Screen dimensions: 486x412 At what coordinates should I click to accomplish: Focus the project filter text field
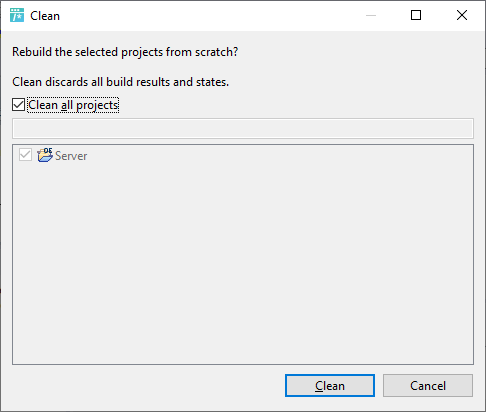tap(243, 128)
